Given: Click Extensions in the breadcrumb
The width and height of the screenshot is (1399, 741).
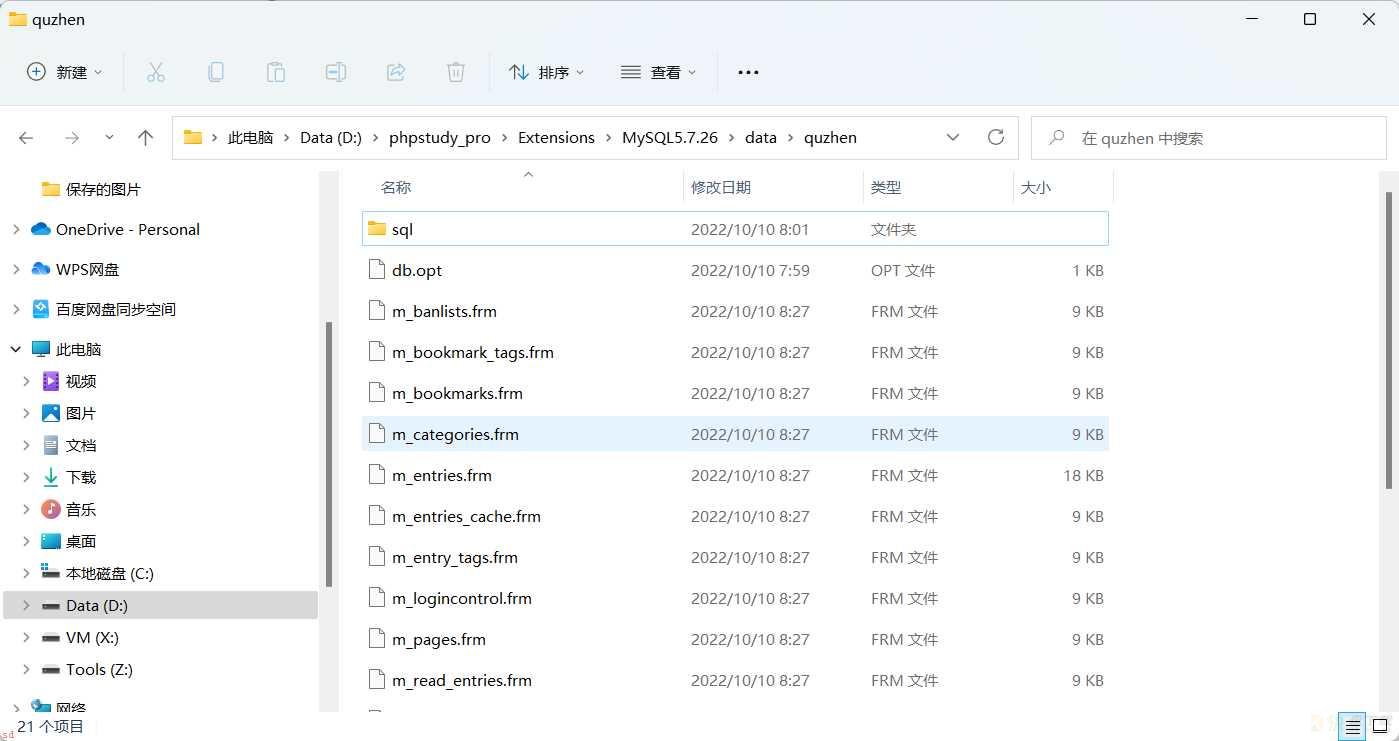Looking at the screenshot, I should 556,138.
